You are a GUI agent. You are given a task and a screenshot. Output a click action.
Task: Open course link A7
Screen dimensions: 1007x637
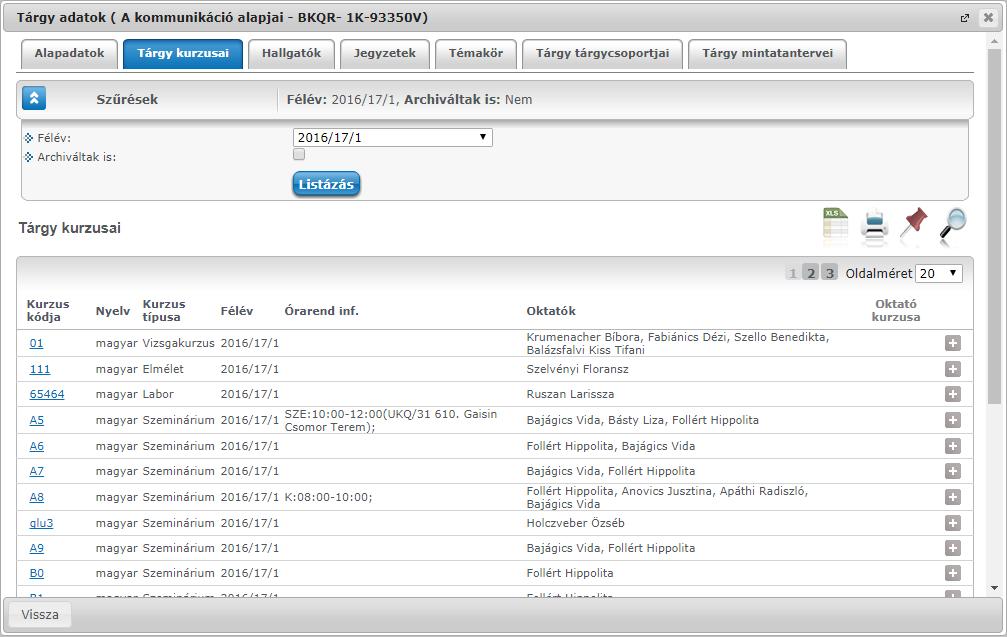[x=37, y=471]
